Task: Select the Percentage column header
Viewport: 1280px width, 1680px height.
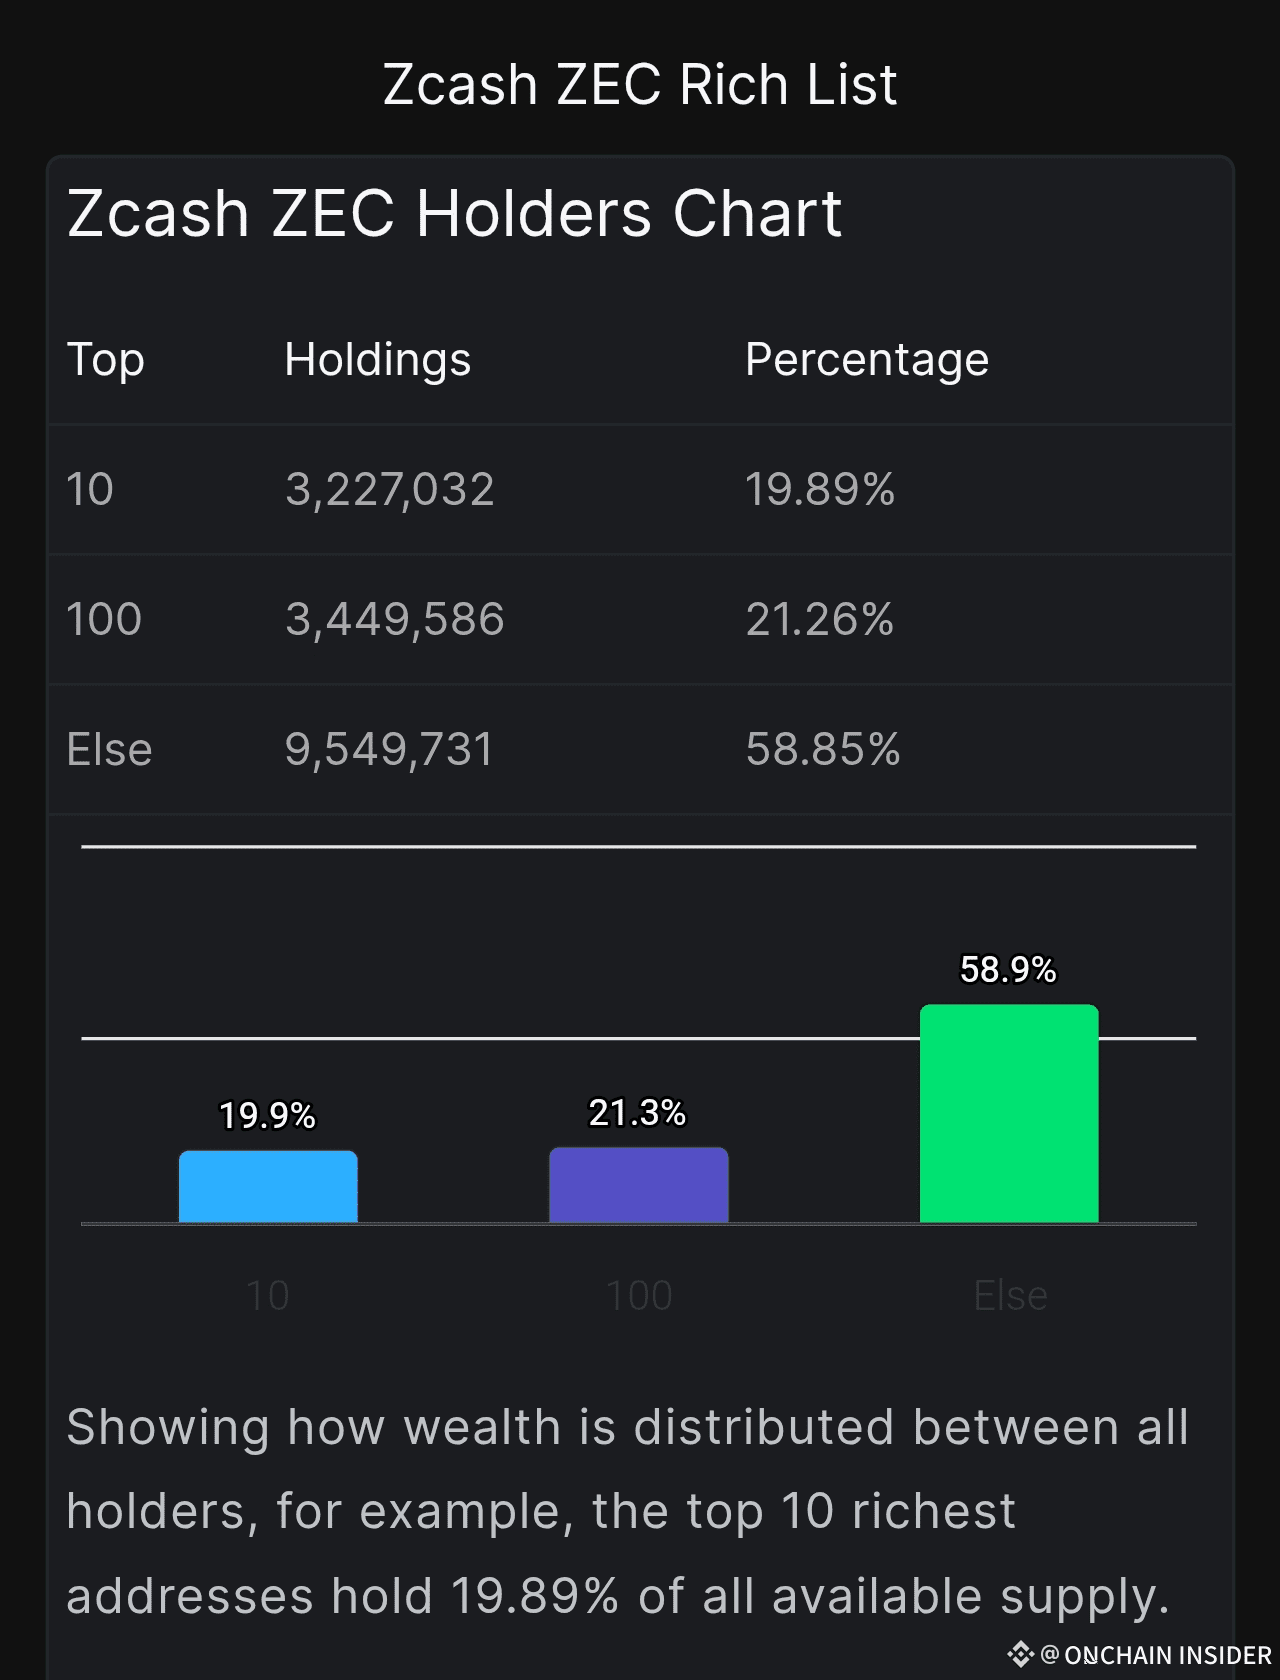Action: [x=866, y=360]
